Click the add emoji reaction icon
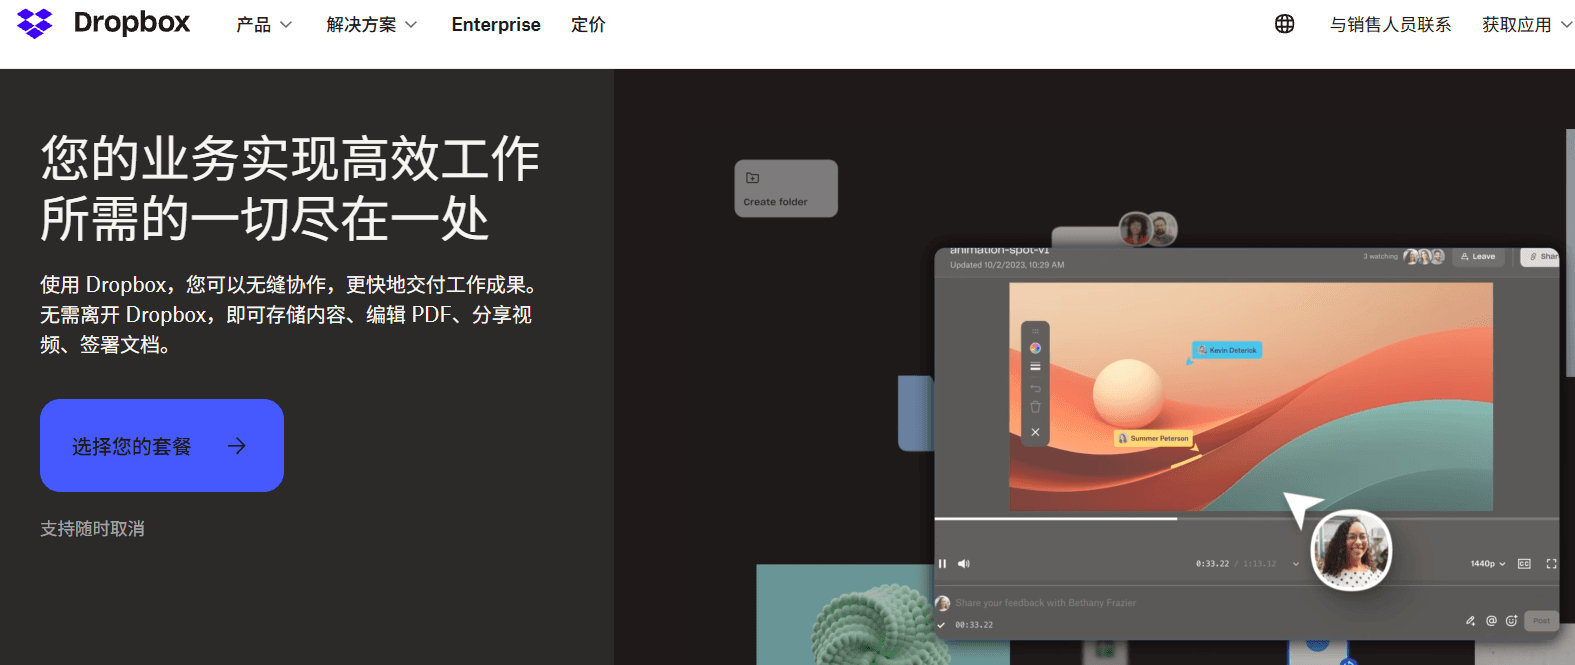The image size is (1575, 665). pos(1511,621)
